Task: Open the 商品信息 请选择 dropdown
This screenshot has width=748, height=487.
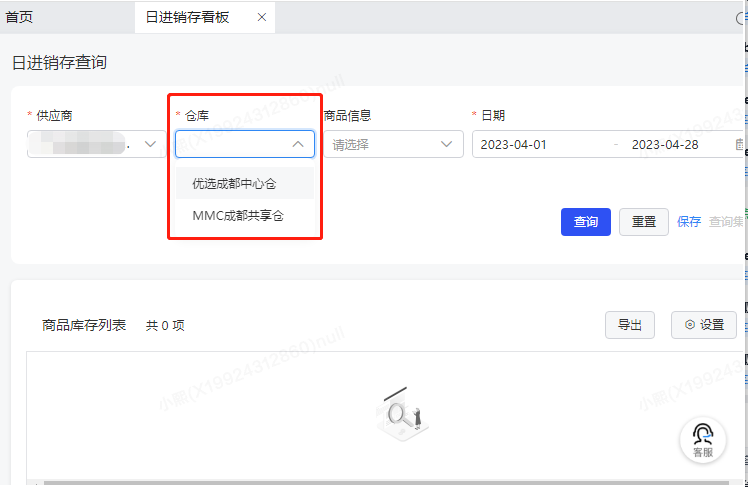Action: click(394, 144)
